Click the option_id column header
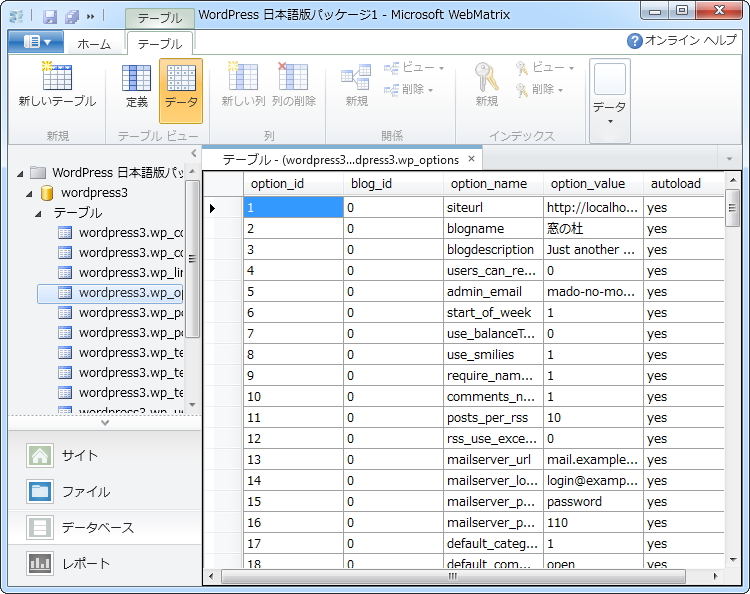 click(x=293, y=184)
